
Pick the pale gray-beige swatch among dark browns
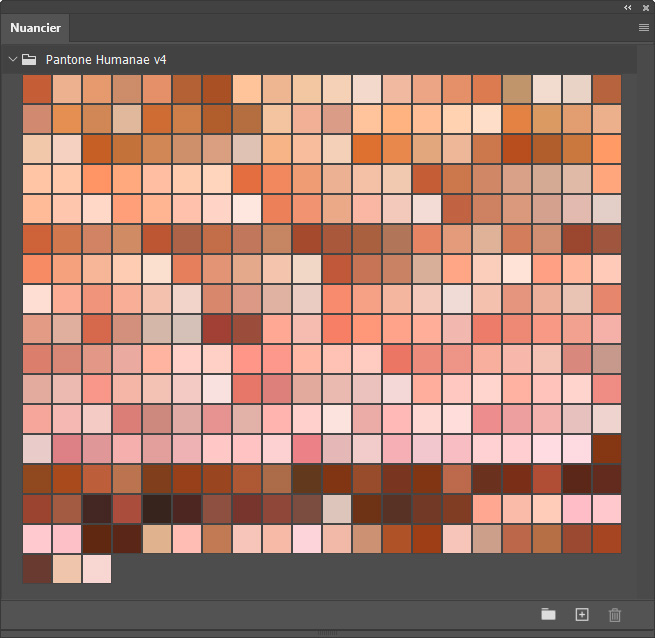pos(337,509)
